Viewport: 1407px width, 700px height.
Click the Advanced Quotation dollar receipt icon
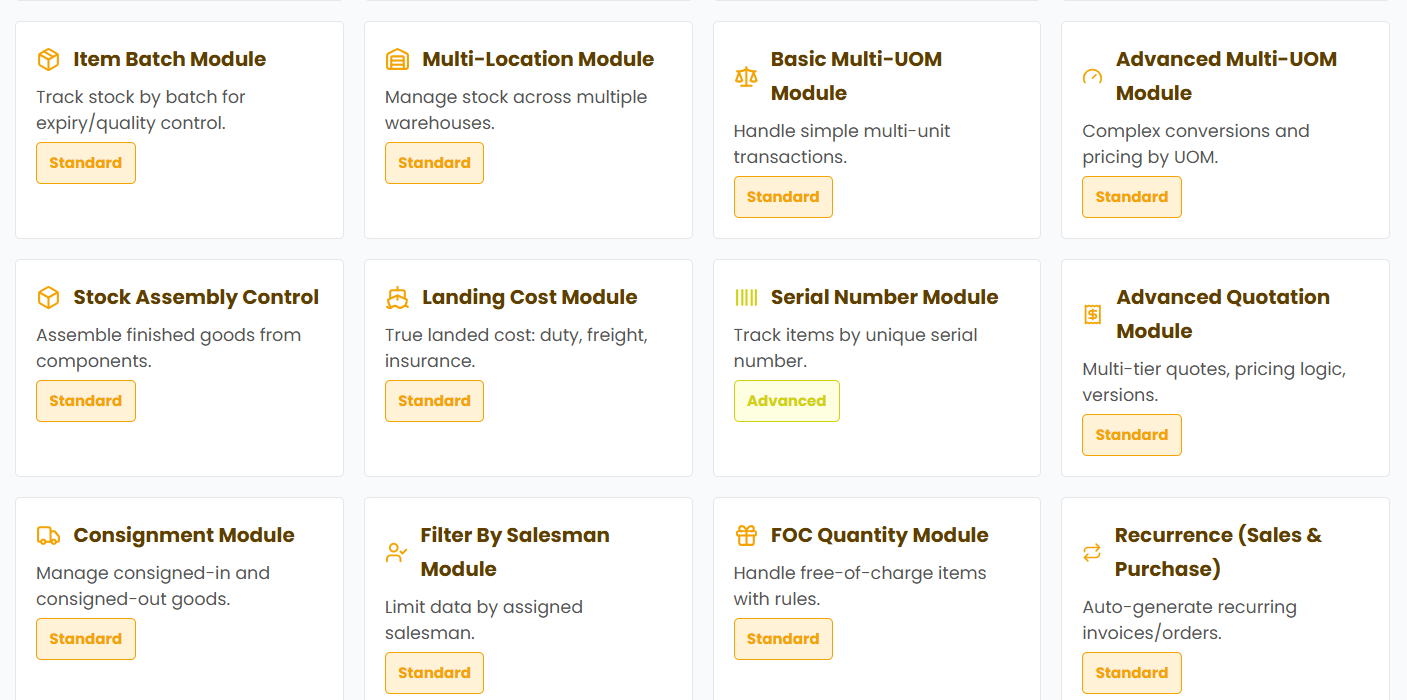1092,315
